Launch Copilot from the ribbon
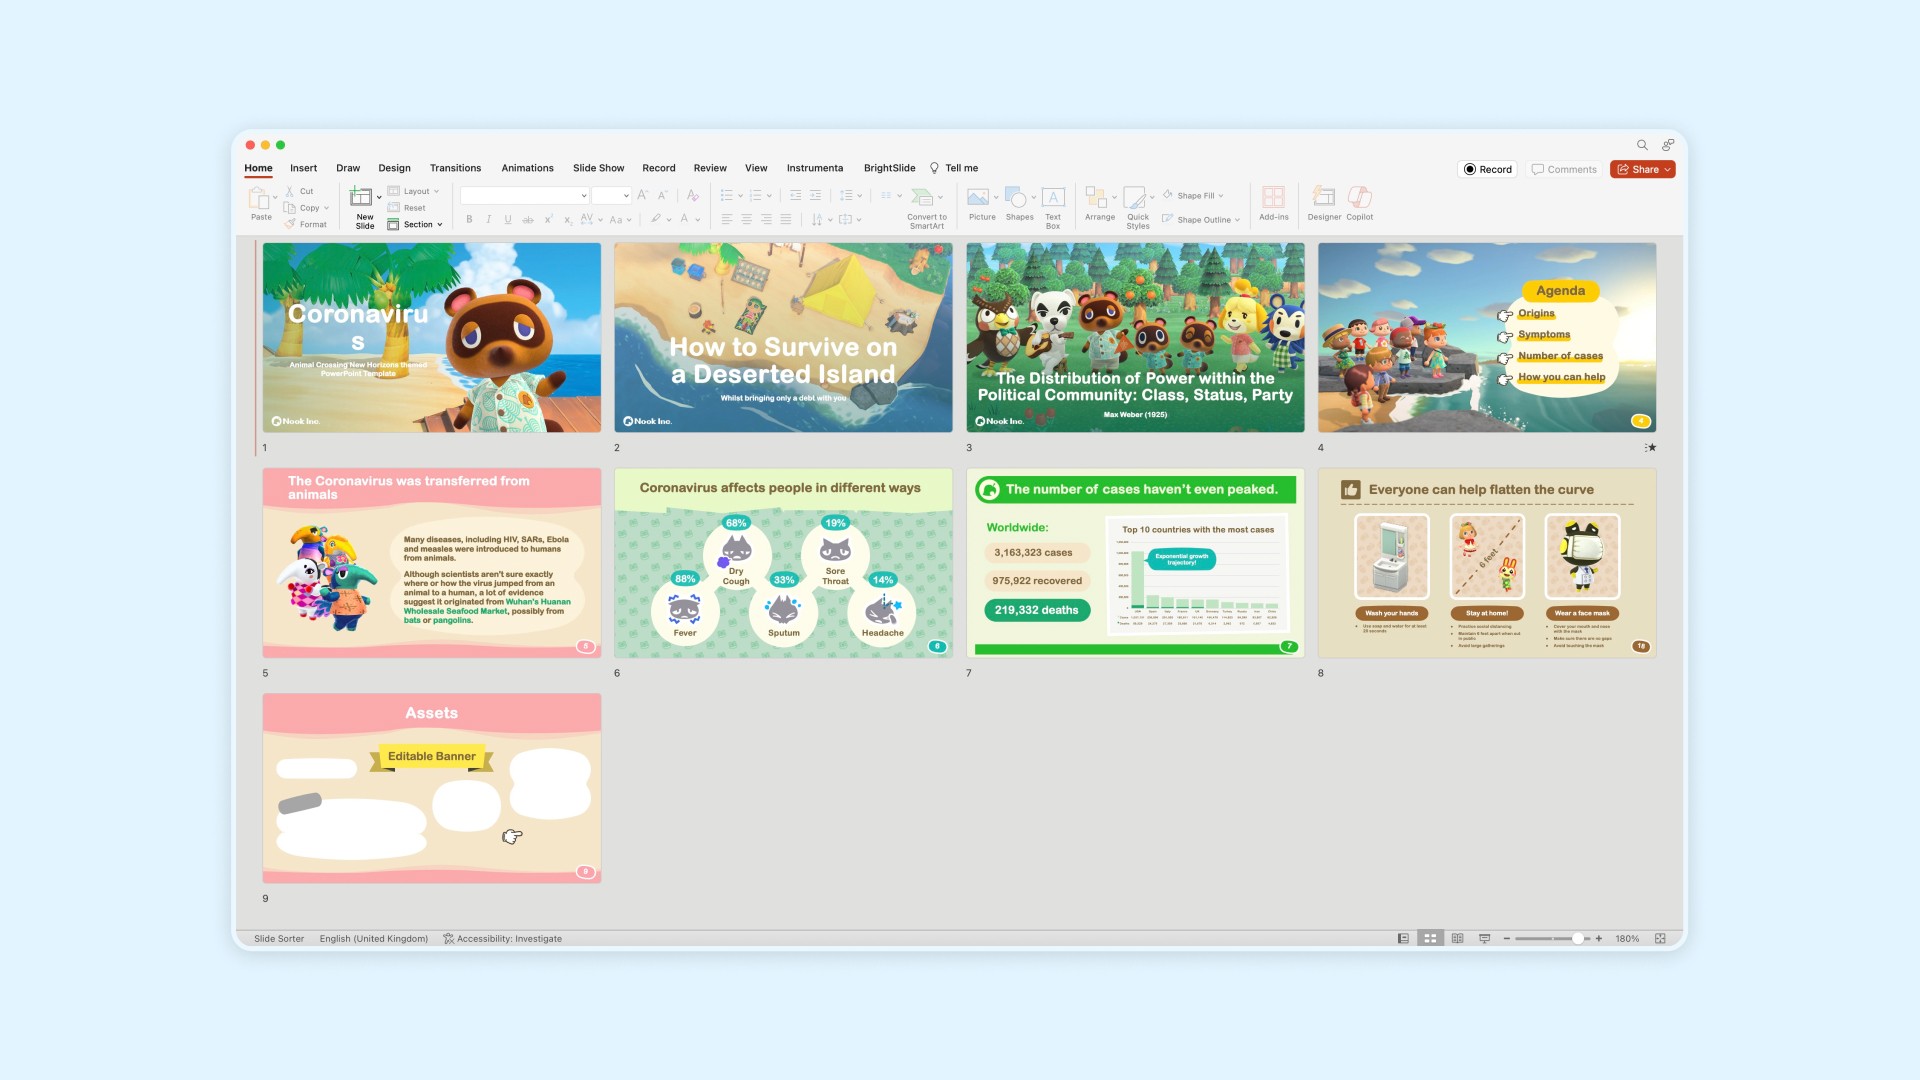The image size is (1920, 1080). (1359, 198)
